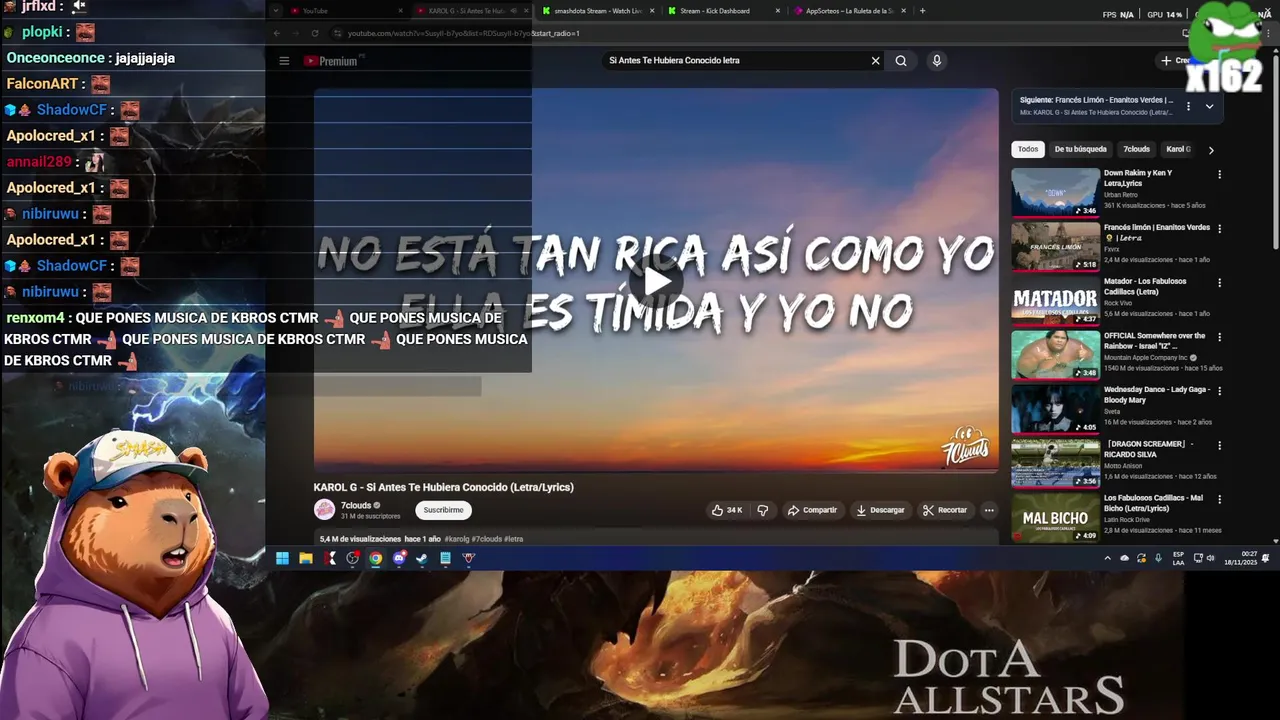Click the #karolg hashtag link

click(x=457, y=539)
